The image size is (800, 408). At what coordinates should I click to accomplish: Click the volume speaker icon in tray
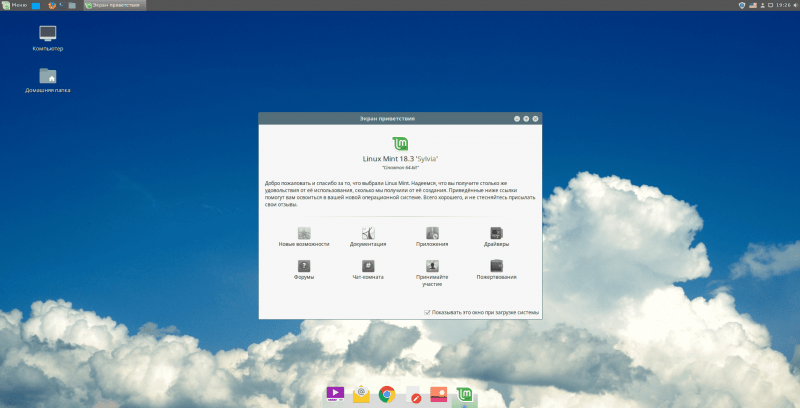coord(795,5)
